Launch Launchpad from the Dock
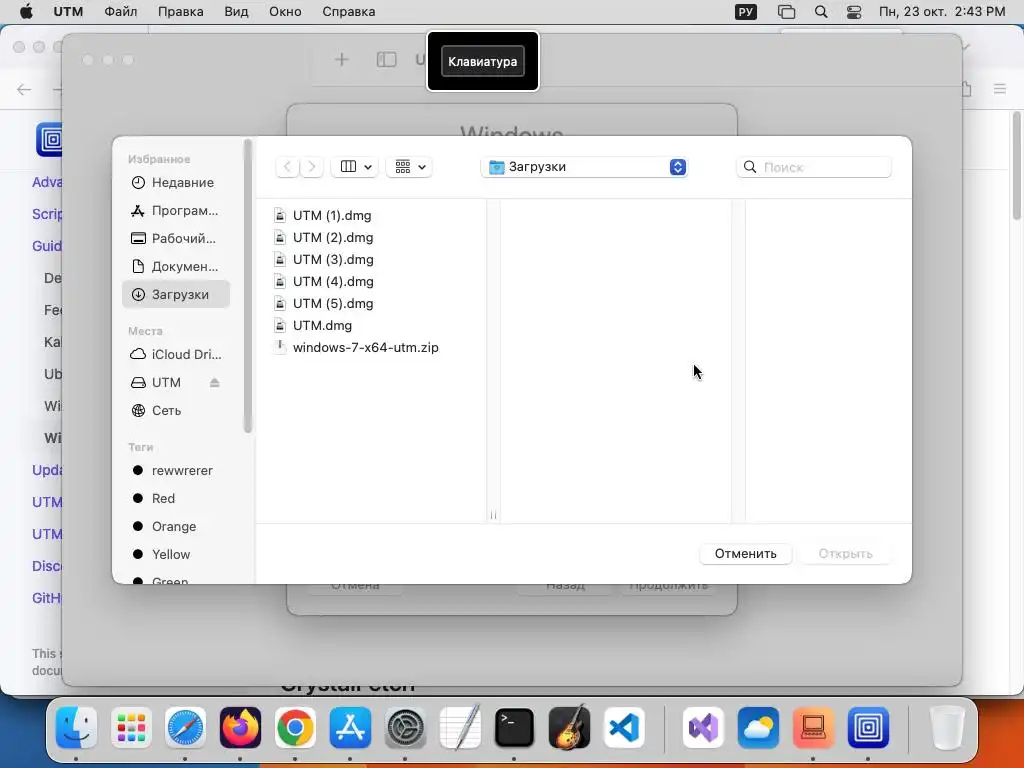Image resolution: width=1024 pixels, height=768 pixels. click(131, 728)
